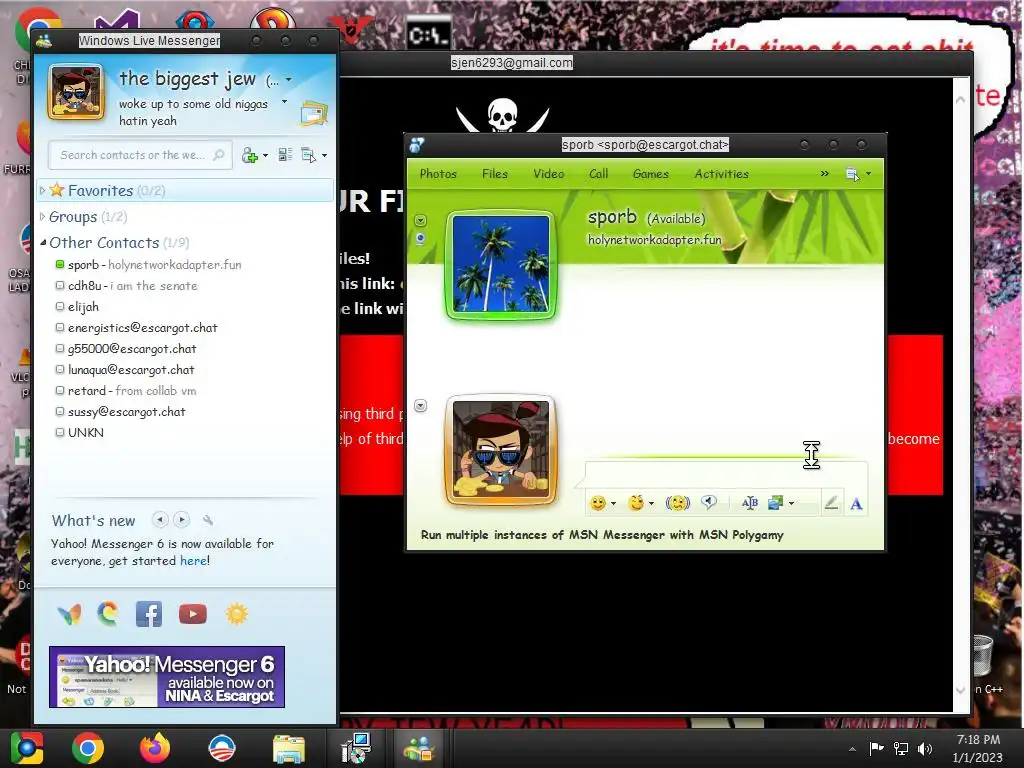Open your own display picture options arrow
1024x768 pixels.
[421, 406]
